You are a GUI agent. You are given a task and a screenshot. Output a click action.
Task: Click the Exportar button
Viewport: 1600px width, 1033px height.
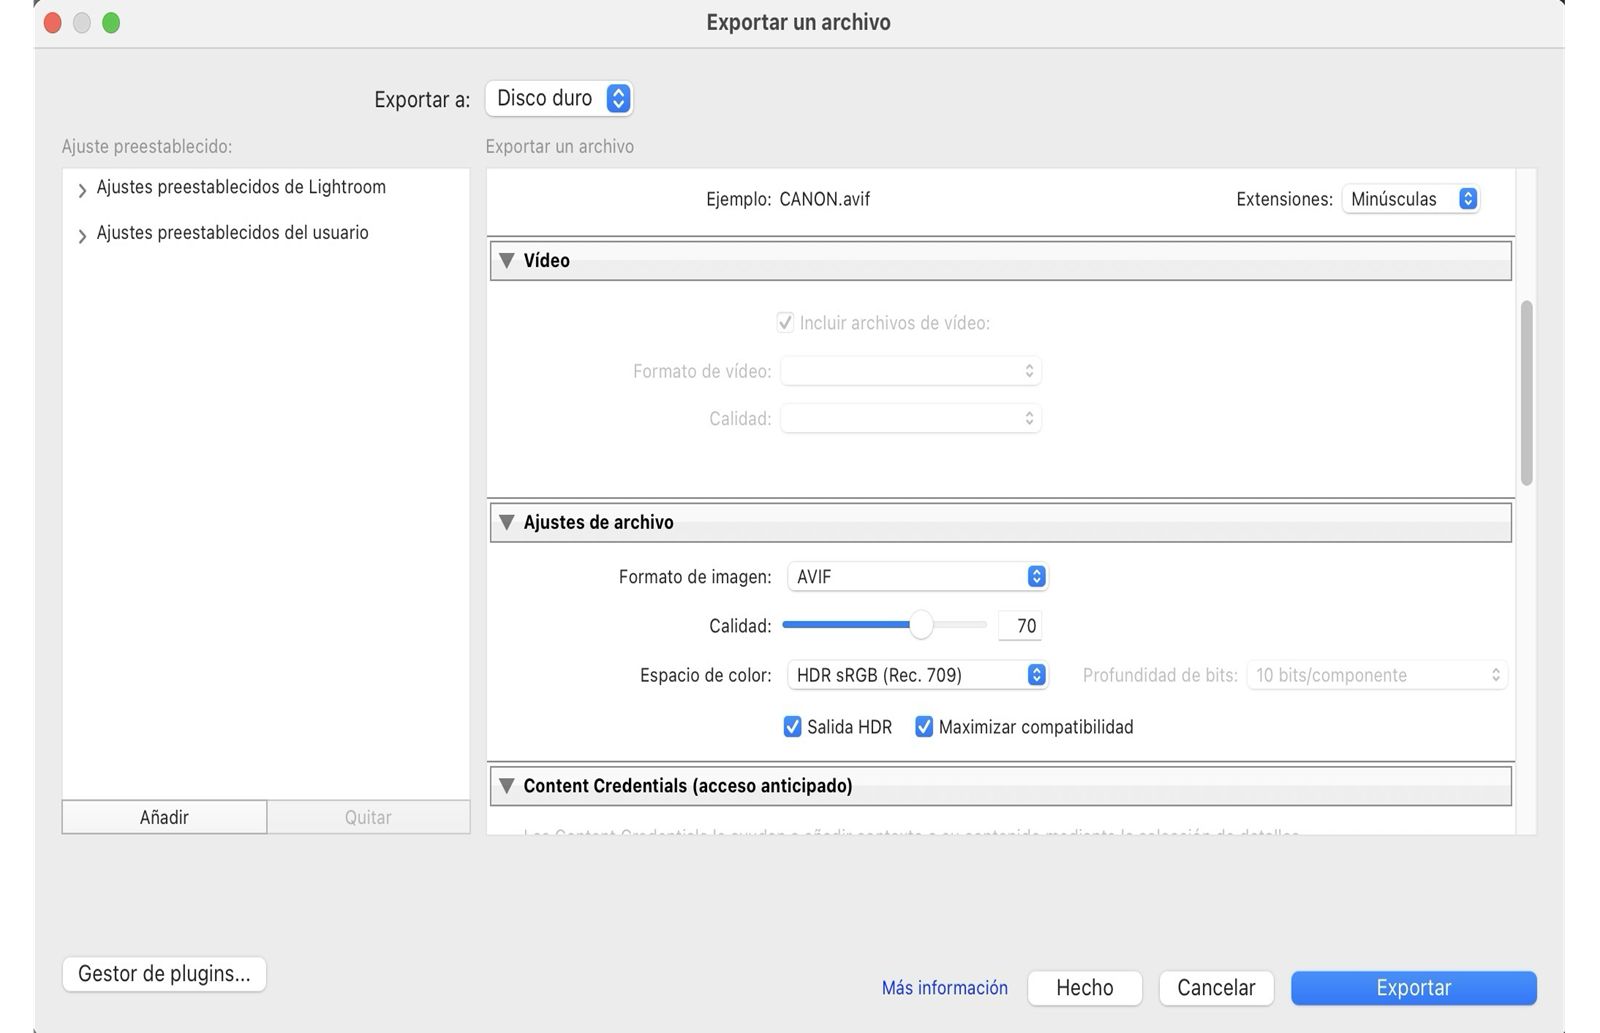click(1413, 987)
